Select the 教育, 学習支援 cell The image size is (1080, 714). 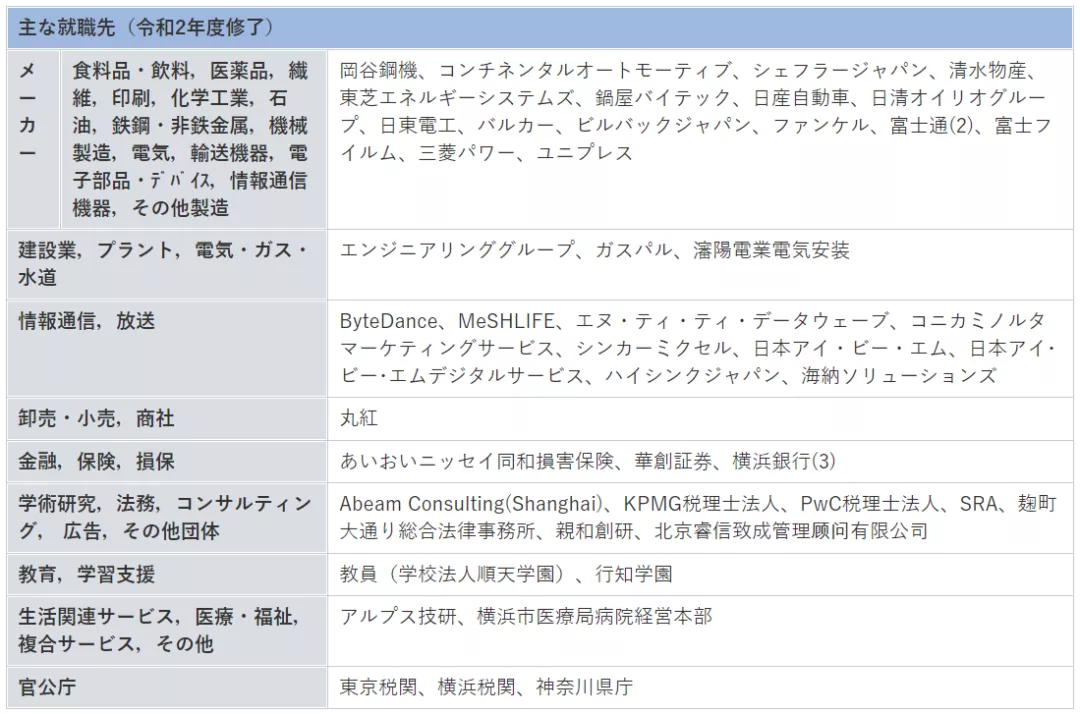click(x=167, y=574)
